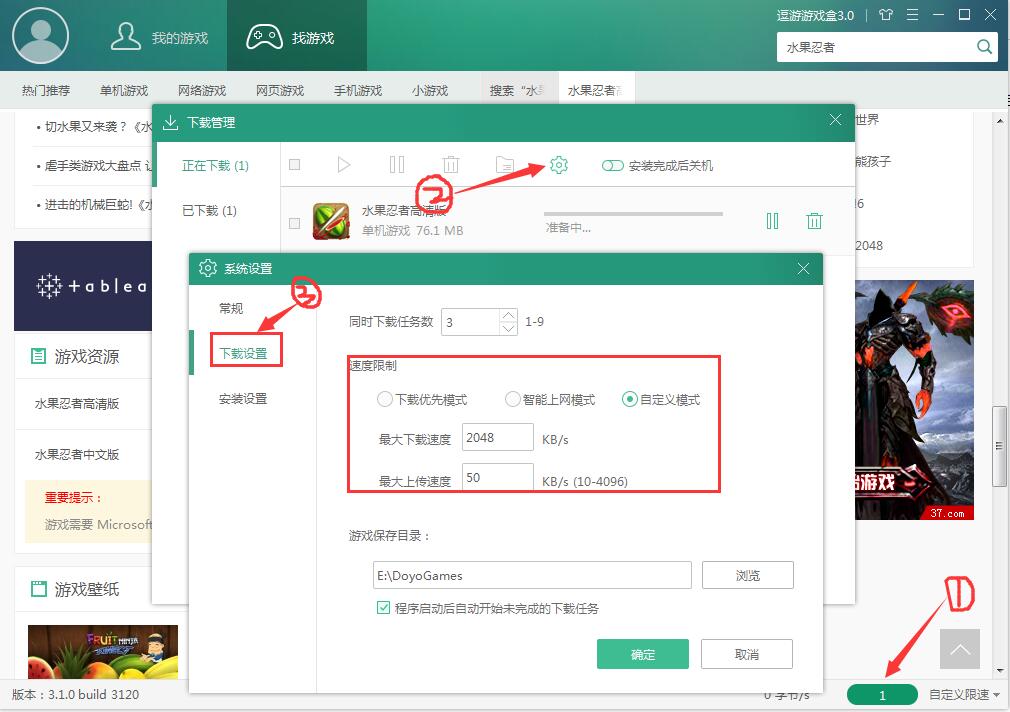The height and width of the screenshot is (712, 1010).
Task: Switch to the 水果忍者 page tab
Action: coord(596,90)
